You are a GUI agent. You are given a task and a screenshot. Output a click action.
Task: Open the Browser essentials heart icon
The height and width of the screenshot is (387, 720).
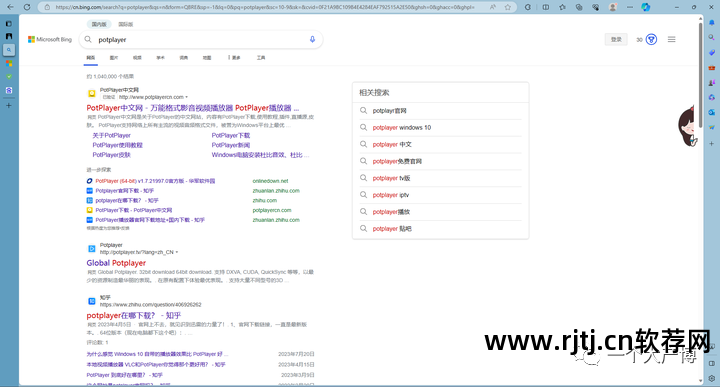(x=596, y=7)
